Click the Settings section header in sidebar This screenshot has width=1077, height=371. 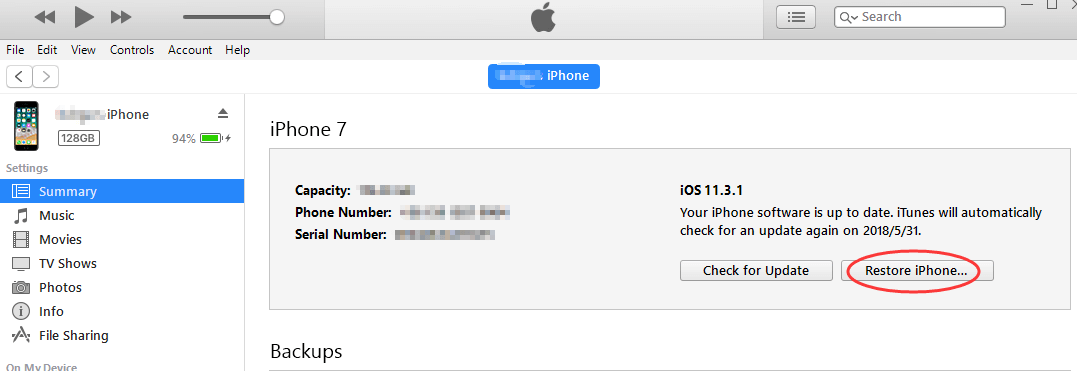pos(27,168)
